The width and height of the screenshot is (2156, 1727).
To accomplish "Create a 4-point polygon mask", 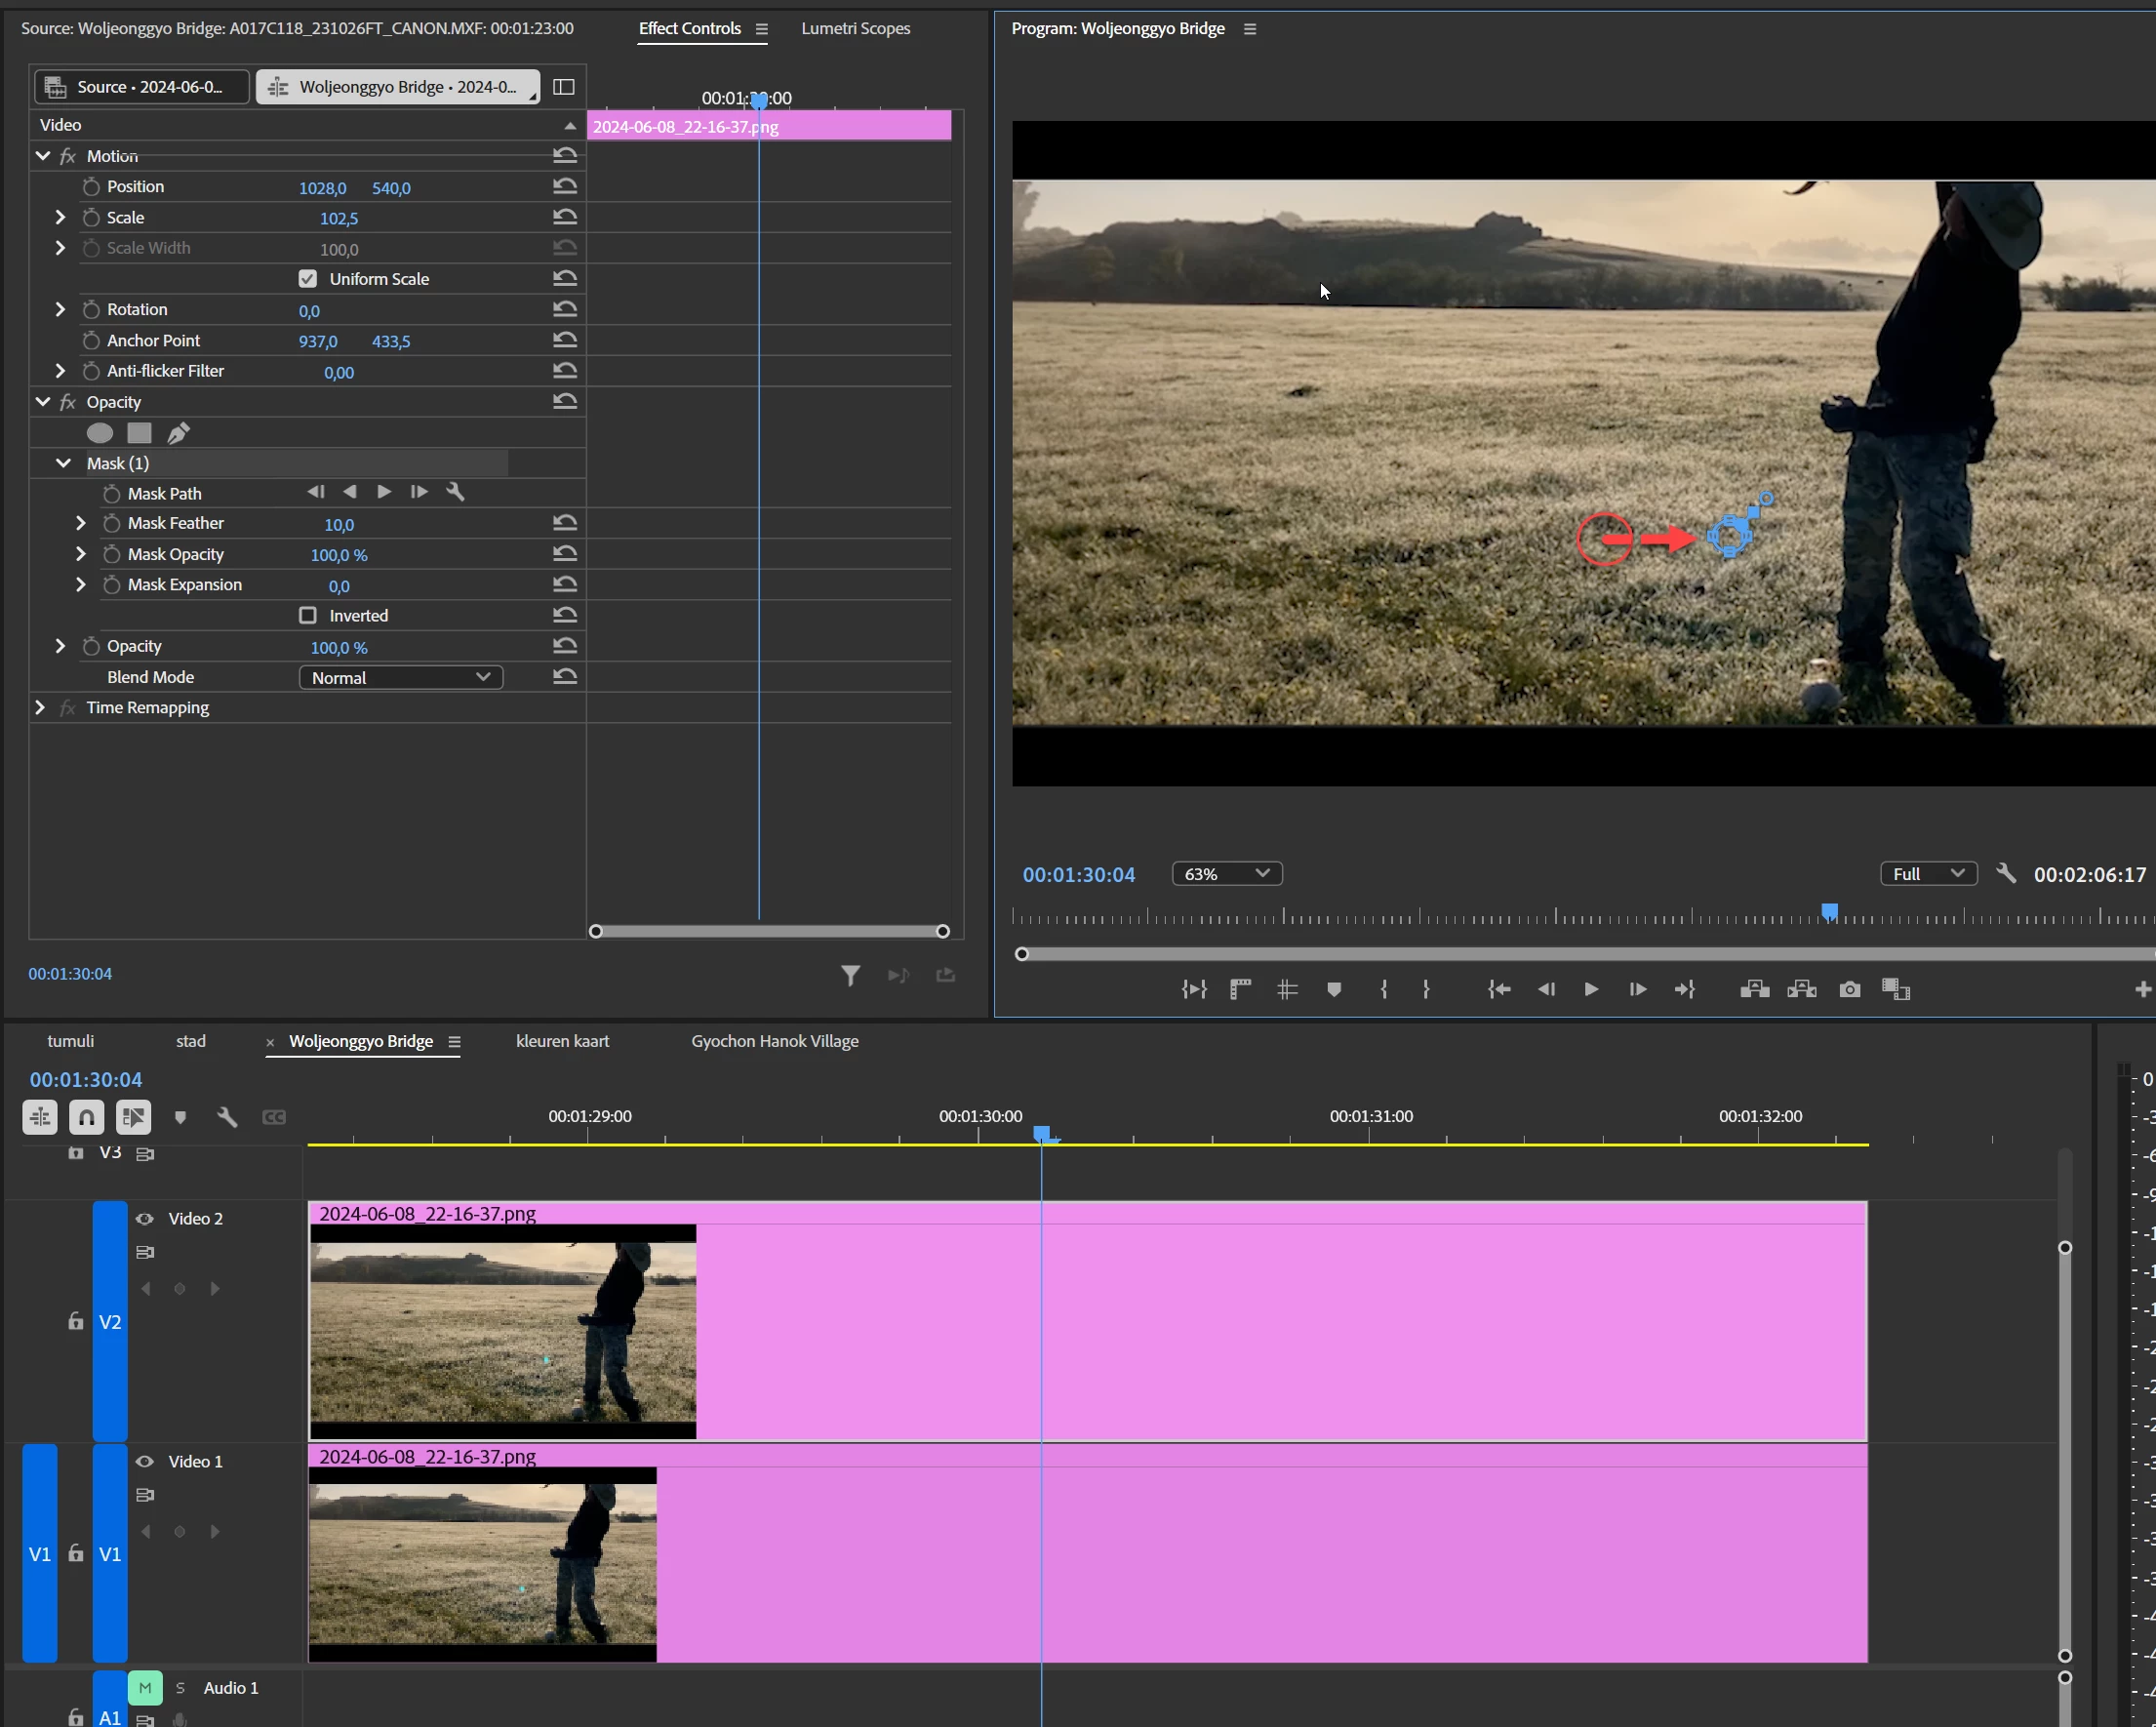I will click(x=139, y=433).
